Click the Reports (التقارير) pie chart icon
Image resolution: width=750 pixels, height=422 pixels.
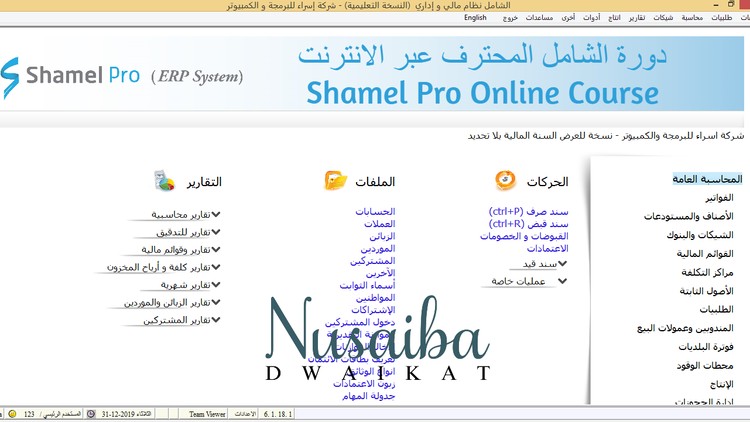pos(165,181)
